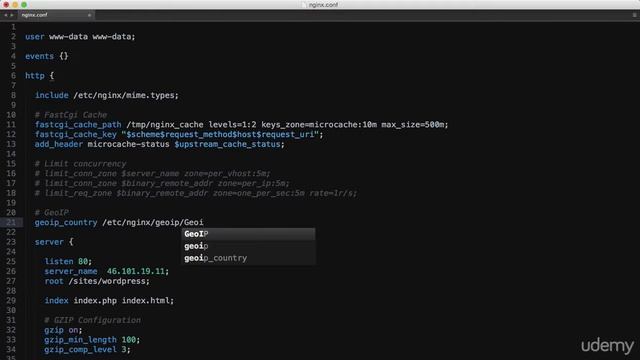The image size is (640, 360).
Task: Select the nginx.conf tab
Action: (x=56, y=15)
